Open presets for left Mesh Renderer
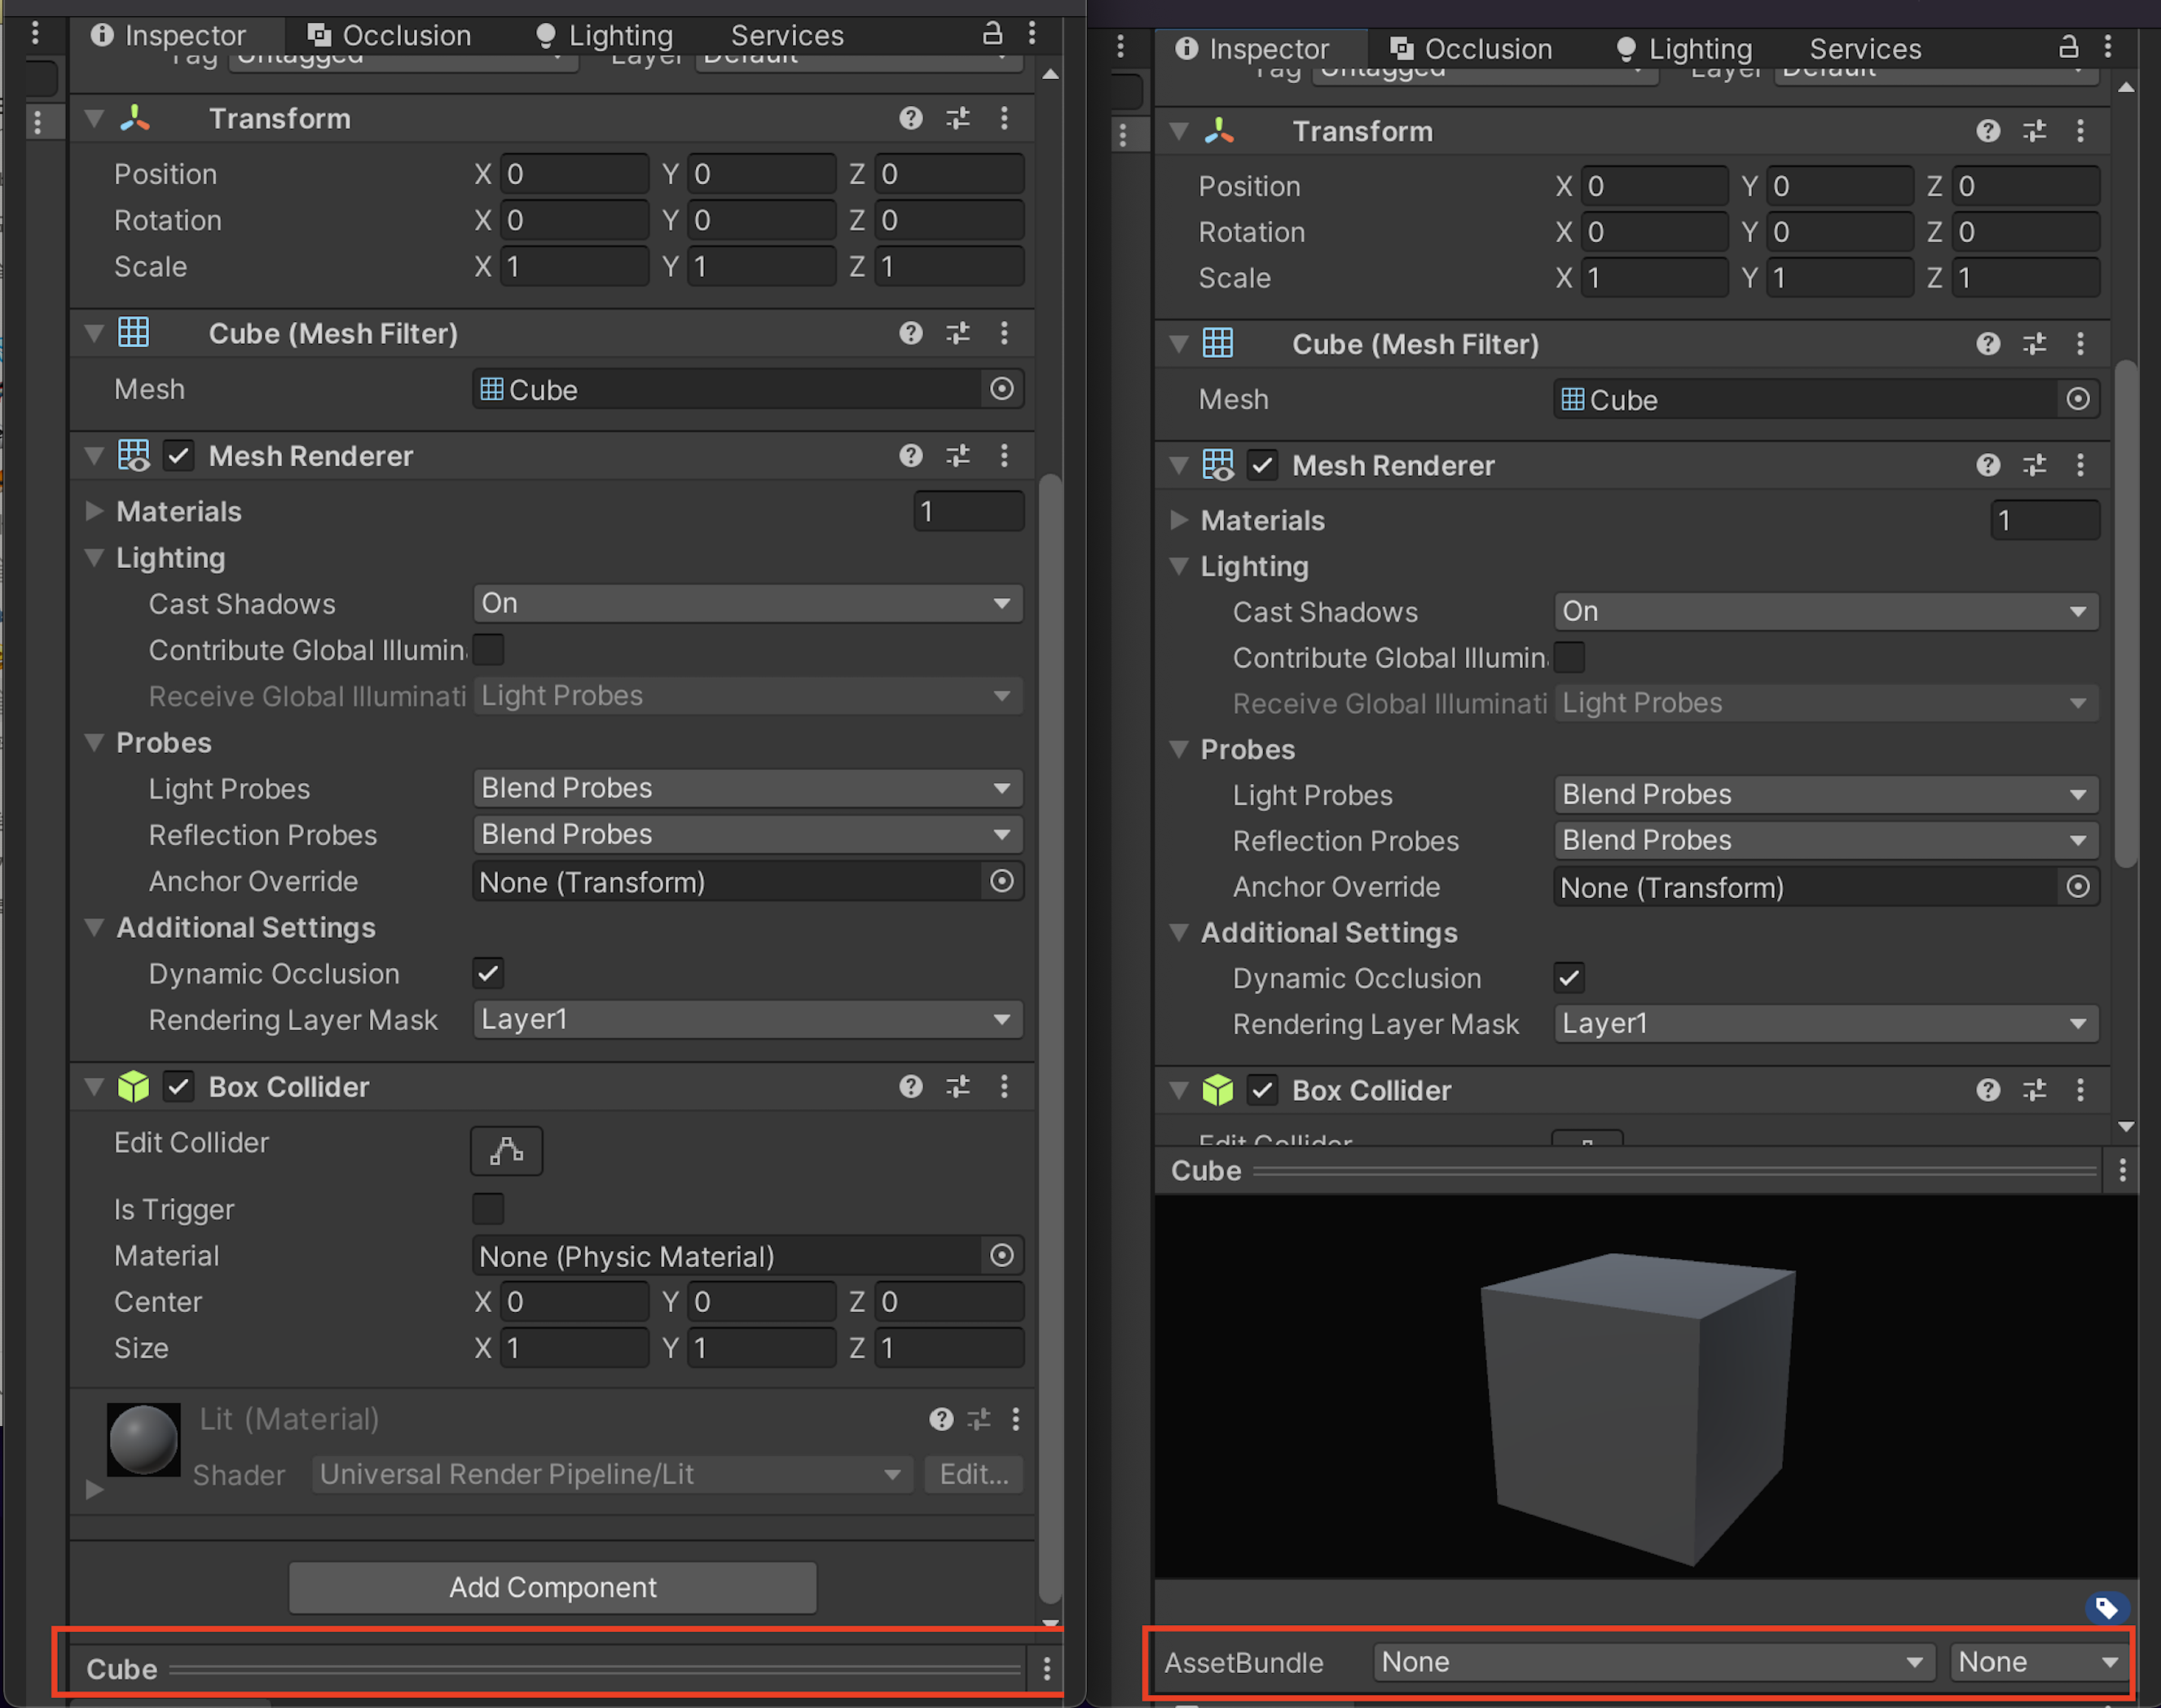This screenshot has width=2161, height=1708. (x=958, y=456)
